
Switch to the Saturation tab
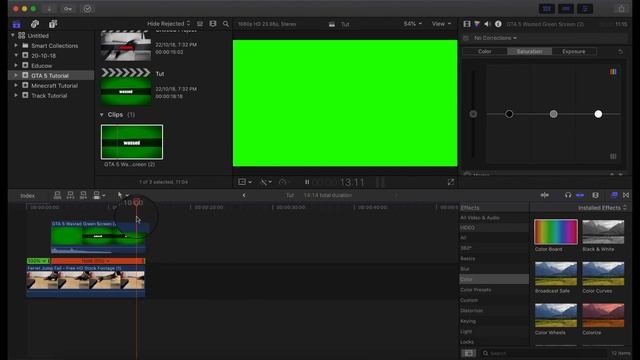pos(529,51)
